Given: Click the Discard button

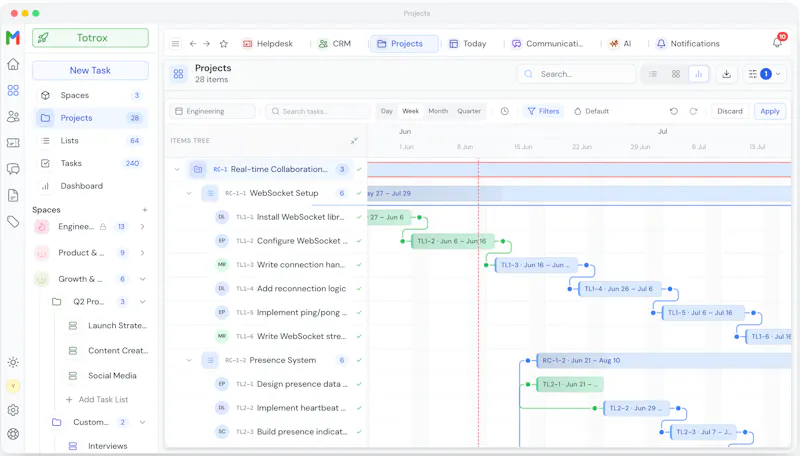Looking at the screenshot, I should [730, 111].
